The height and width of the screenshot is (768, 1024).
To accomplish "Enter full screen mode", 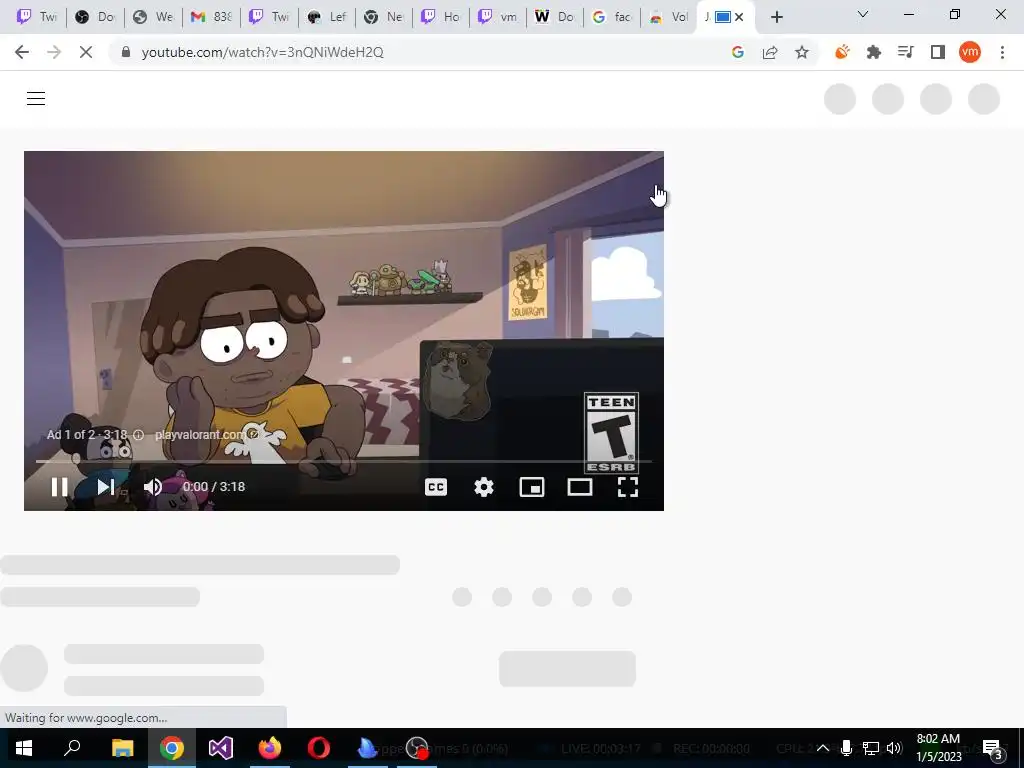I will [x=628, y=487].
